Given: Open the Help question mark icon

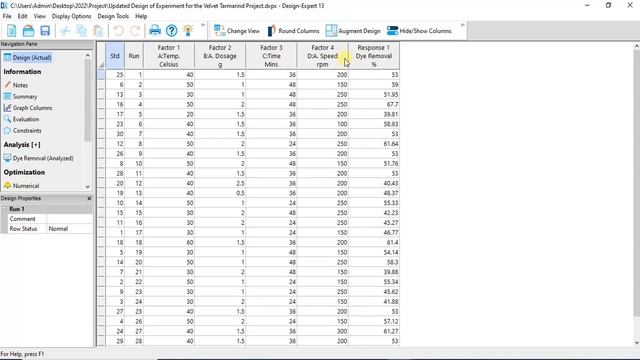Looking at the screenshot, I should (x=171, y=31).
